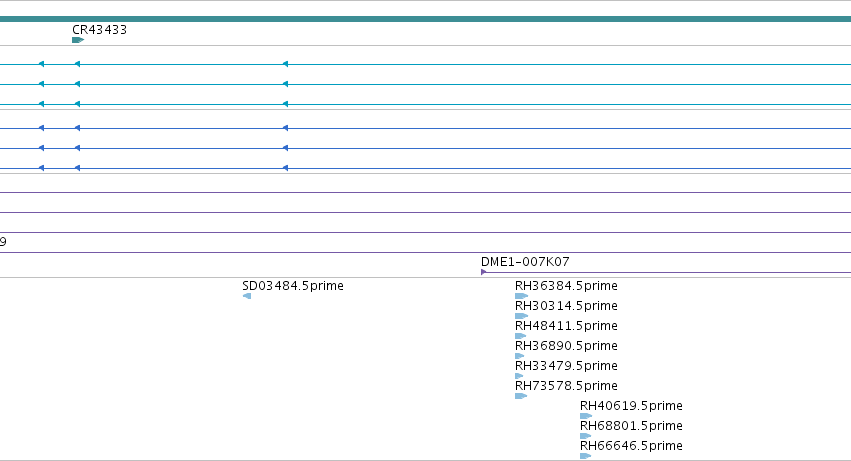Viewport: 851px width, 461px height.
Task: Select the RH30314.5prime EST arrow glyph
Action: [521, 316]
